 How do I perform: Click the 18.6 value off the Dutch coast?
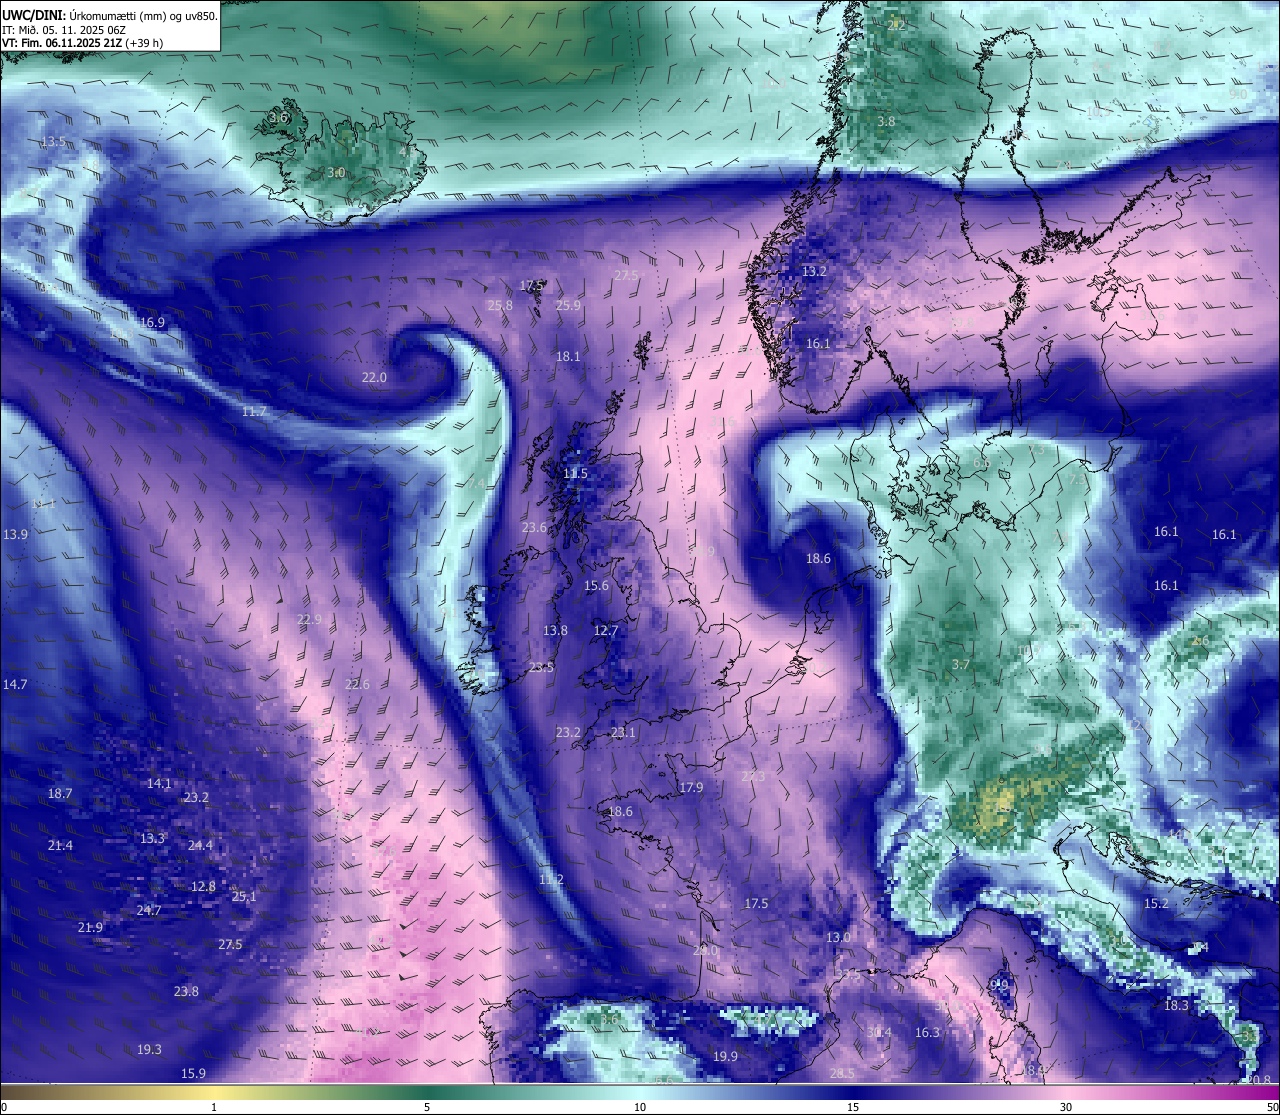pos(818,559)
